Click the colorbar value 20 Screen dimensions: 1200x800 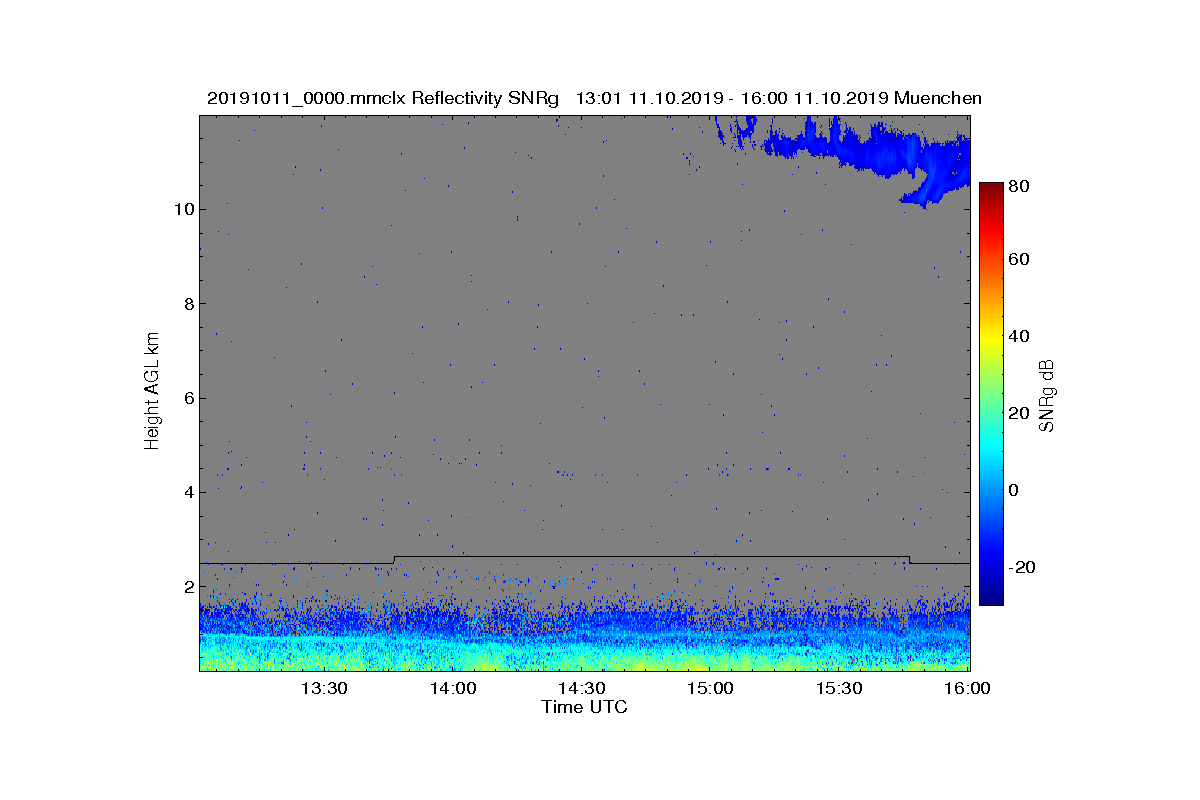tap(1020, 413)
